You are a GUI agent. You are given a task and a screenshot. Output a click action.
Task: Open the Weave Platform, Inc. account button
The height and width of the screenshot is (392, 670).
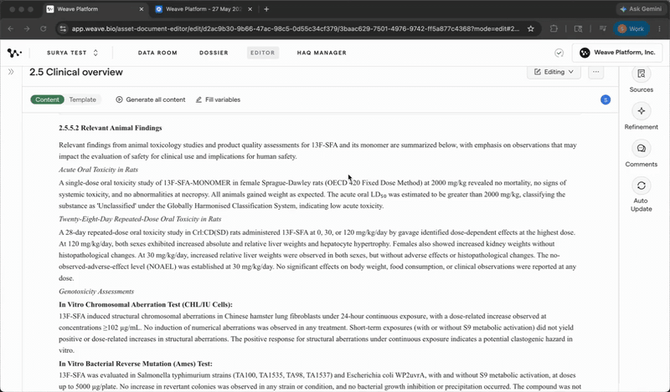[x=617, y=53]
